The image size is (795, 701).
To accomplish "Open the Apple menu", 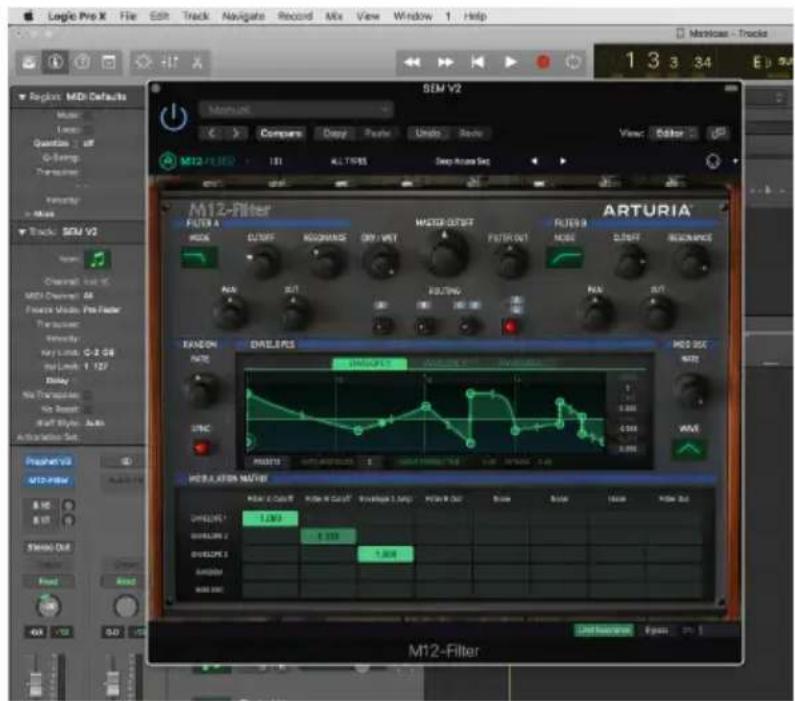I will point(29,16).
